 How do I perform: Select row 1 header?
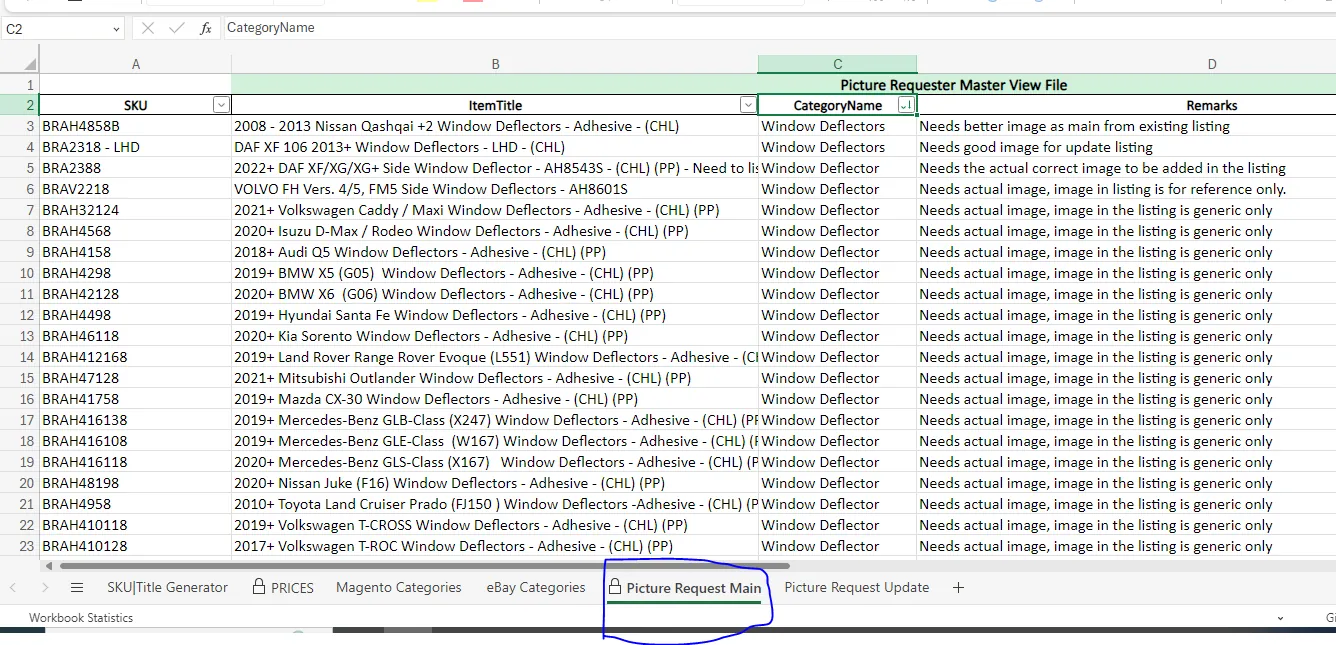point(19,85)
